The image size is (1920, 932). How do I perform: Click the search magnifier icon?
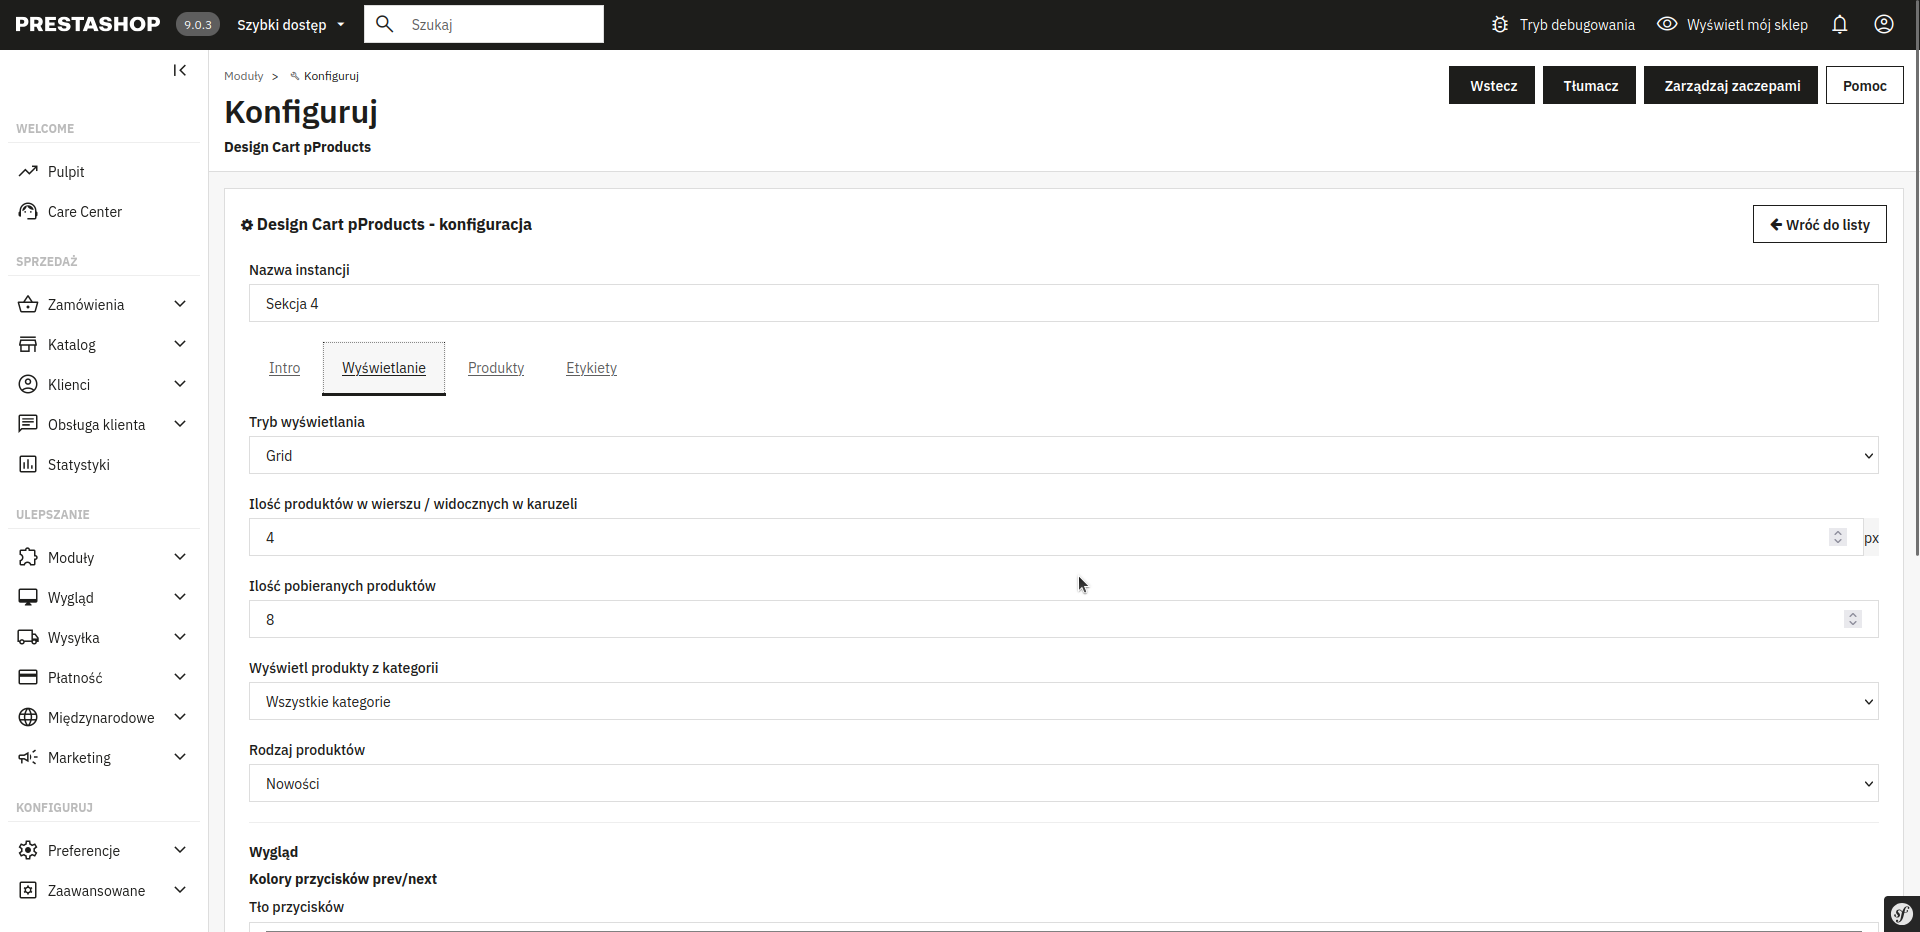384,24
